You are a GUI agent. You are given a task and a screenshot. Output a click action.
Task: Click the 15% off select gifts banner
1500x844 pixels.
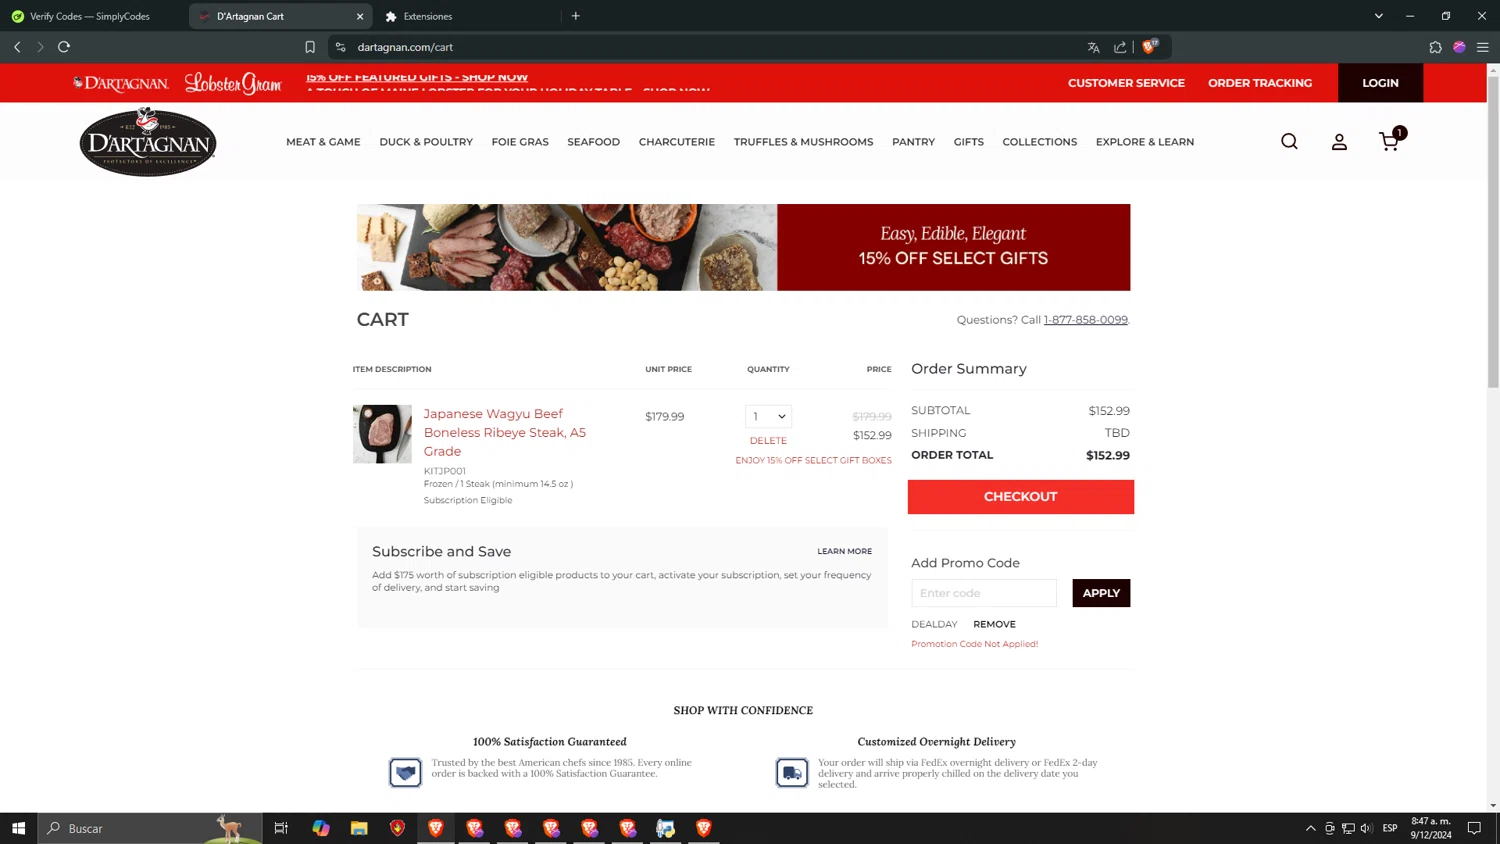click(x=743, y=248)
